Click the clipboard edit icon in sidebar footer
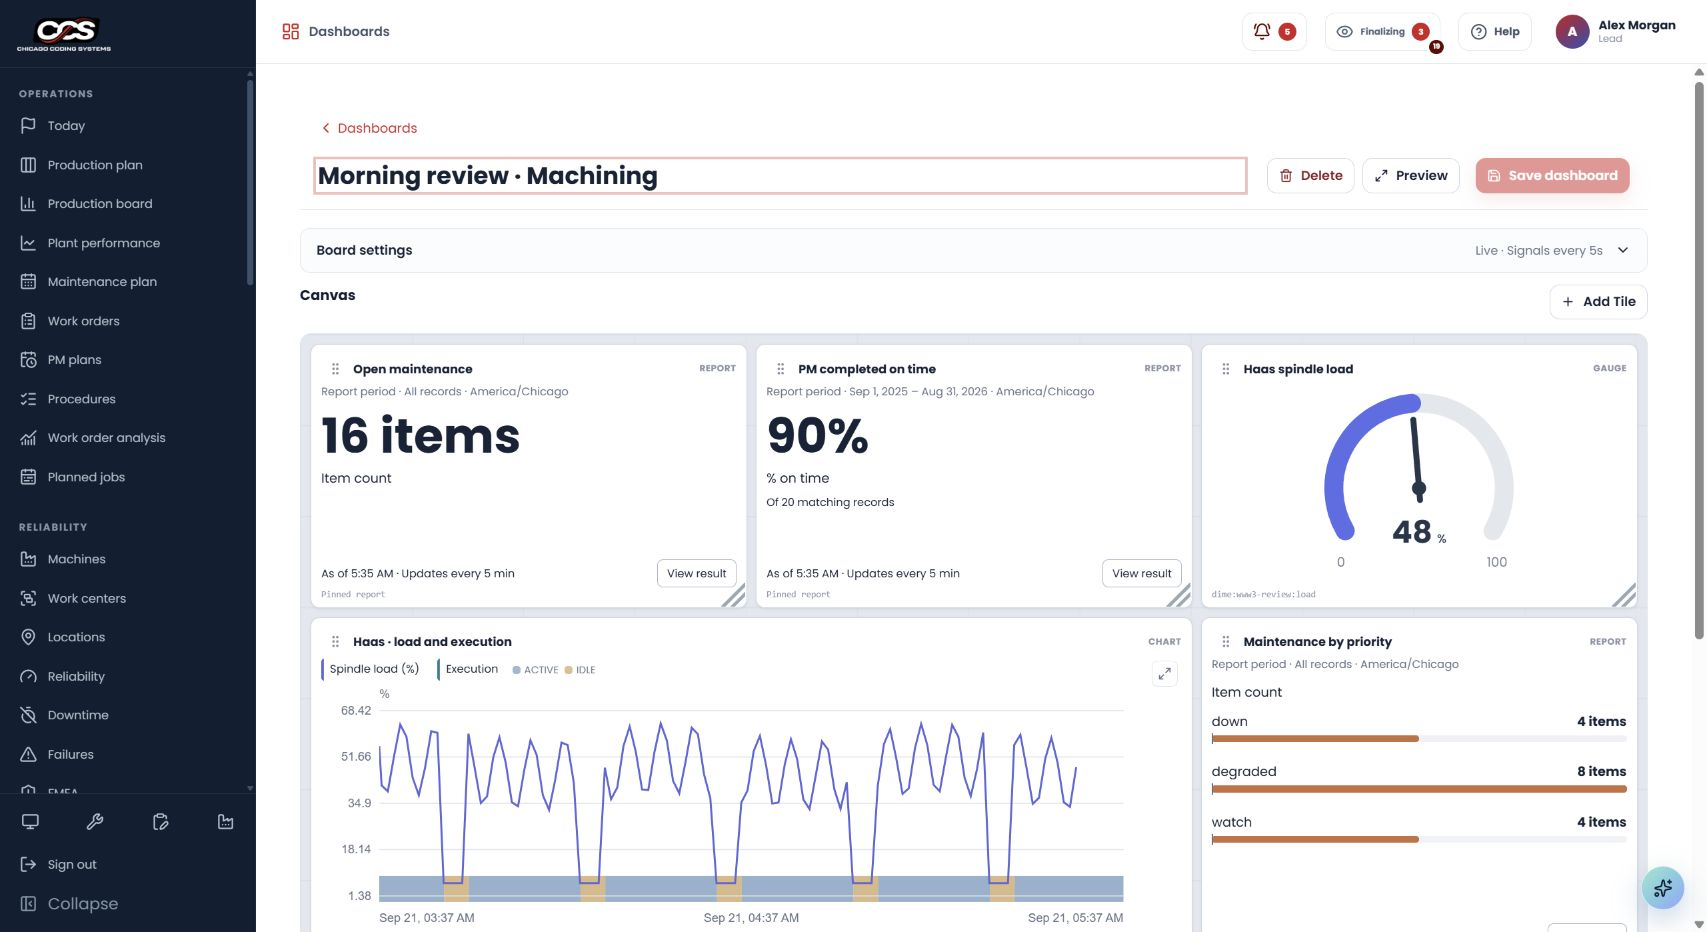The image size is (1707, 932). click(x=160, y=822)
